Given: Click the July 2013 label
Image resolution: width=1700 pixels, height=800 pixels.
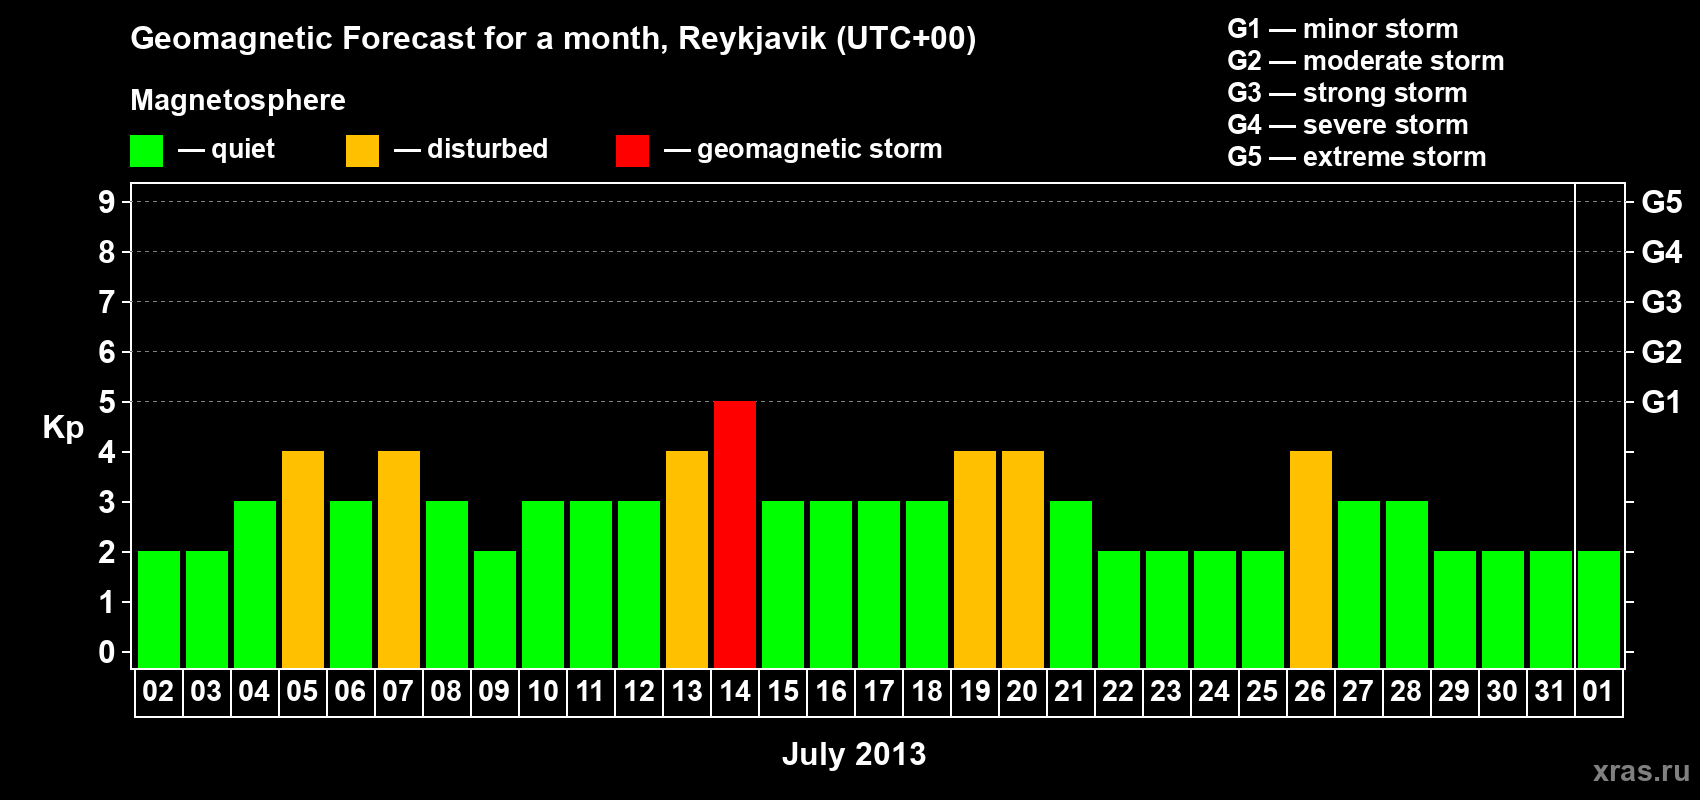Looking at the screenshot, I should coord(854,754).
